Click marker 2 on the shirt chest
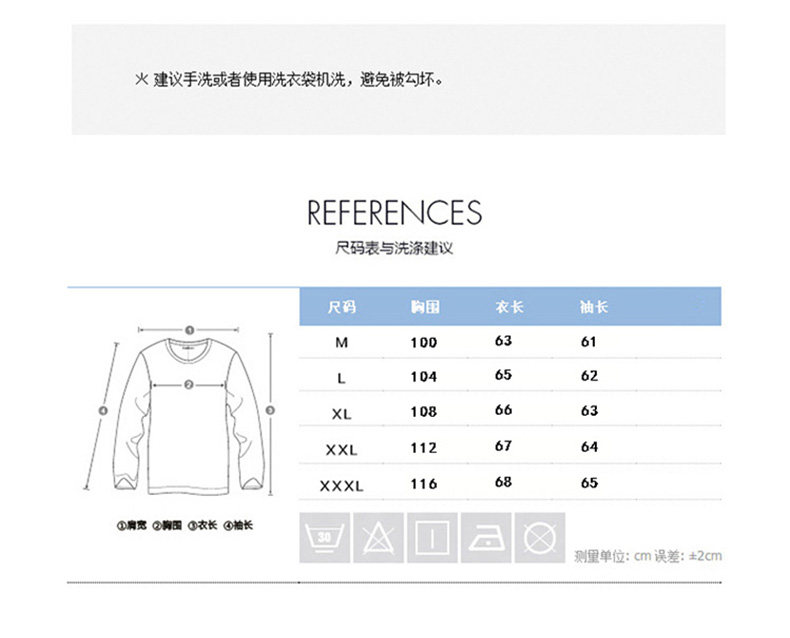The image size is (790, 638). coord(188,385)
